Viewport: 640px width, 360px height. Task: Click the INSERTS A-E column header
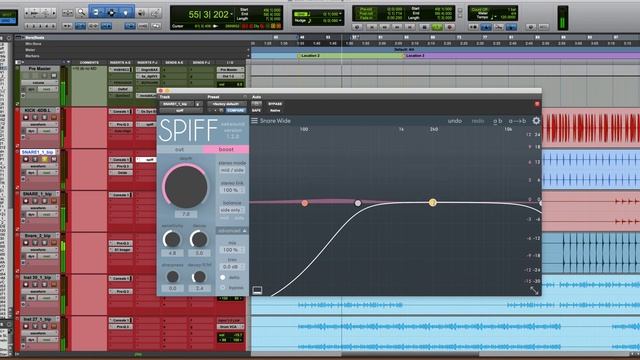point(120,62)
